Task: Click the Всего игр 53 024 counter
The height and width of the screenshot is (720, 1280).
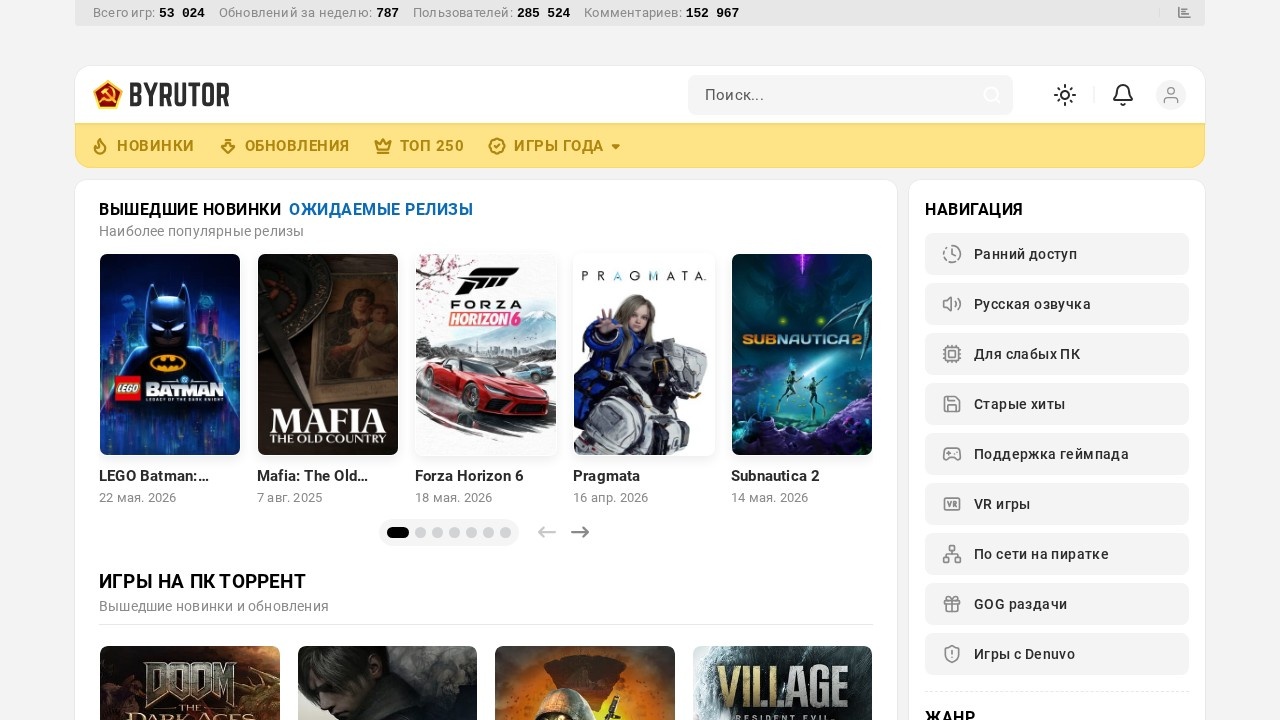Action: click(149, 13)
